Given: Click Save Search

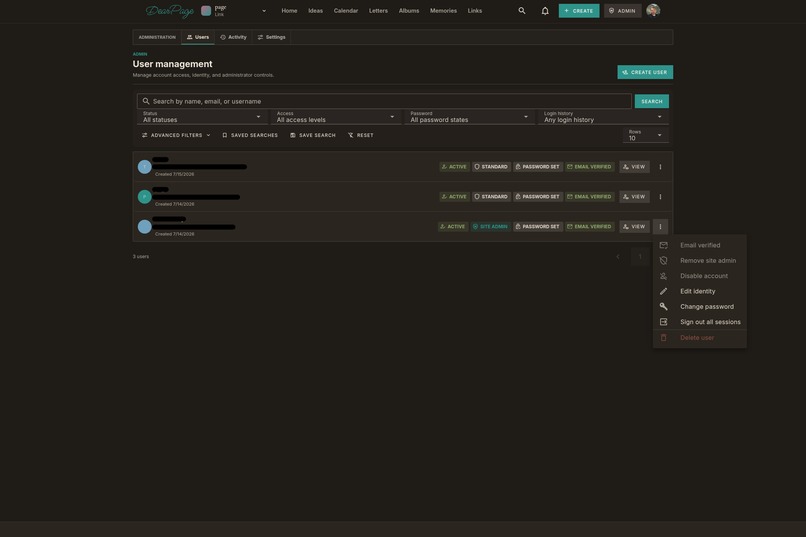Looking at the screenshot, I should (313, 135).
